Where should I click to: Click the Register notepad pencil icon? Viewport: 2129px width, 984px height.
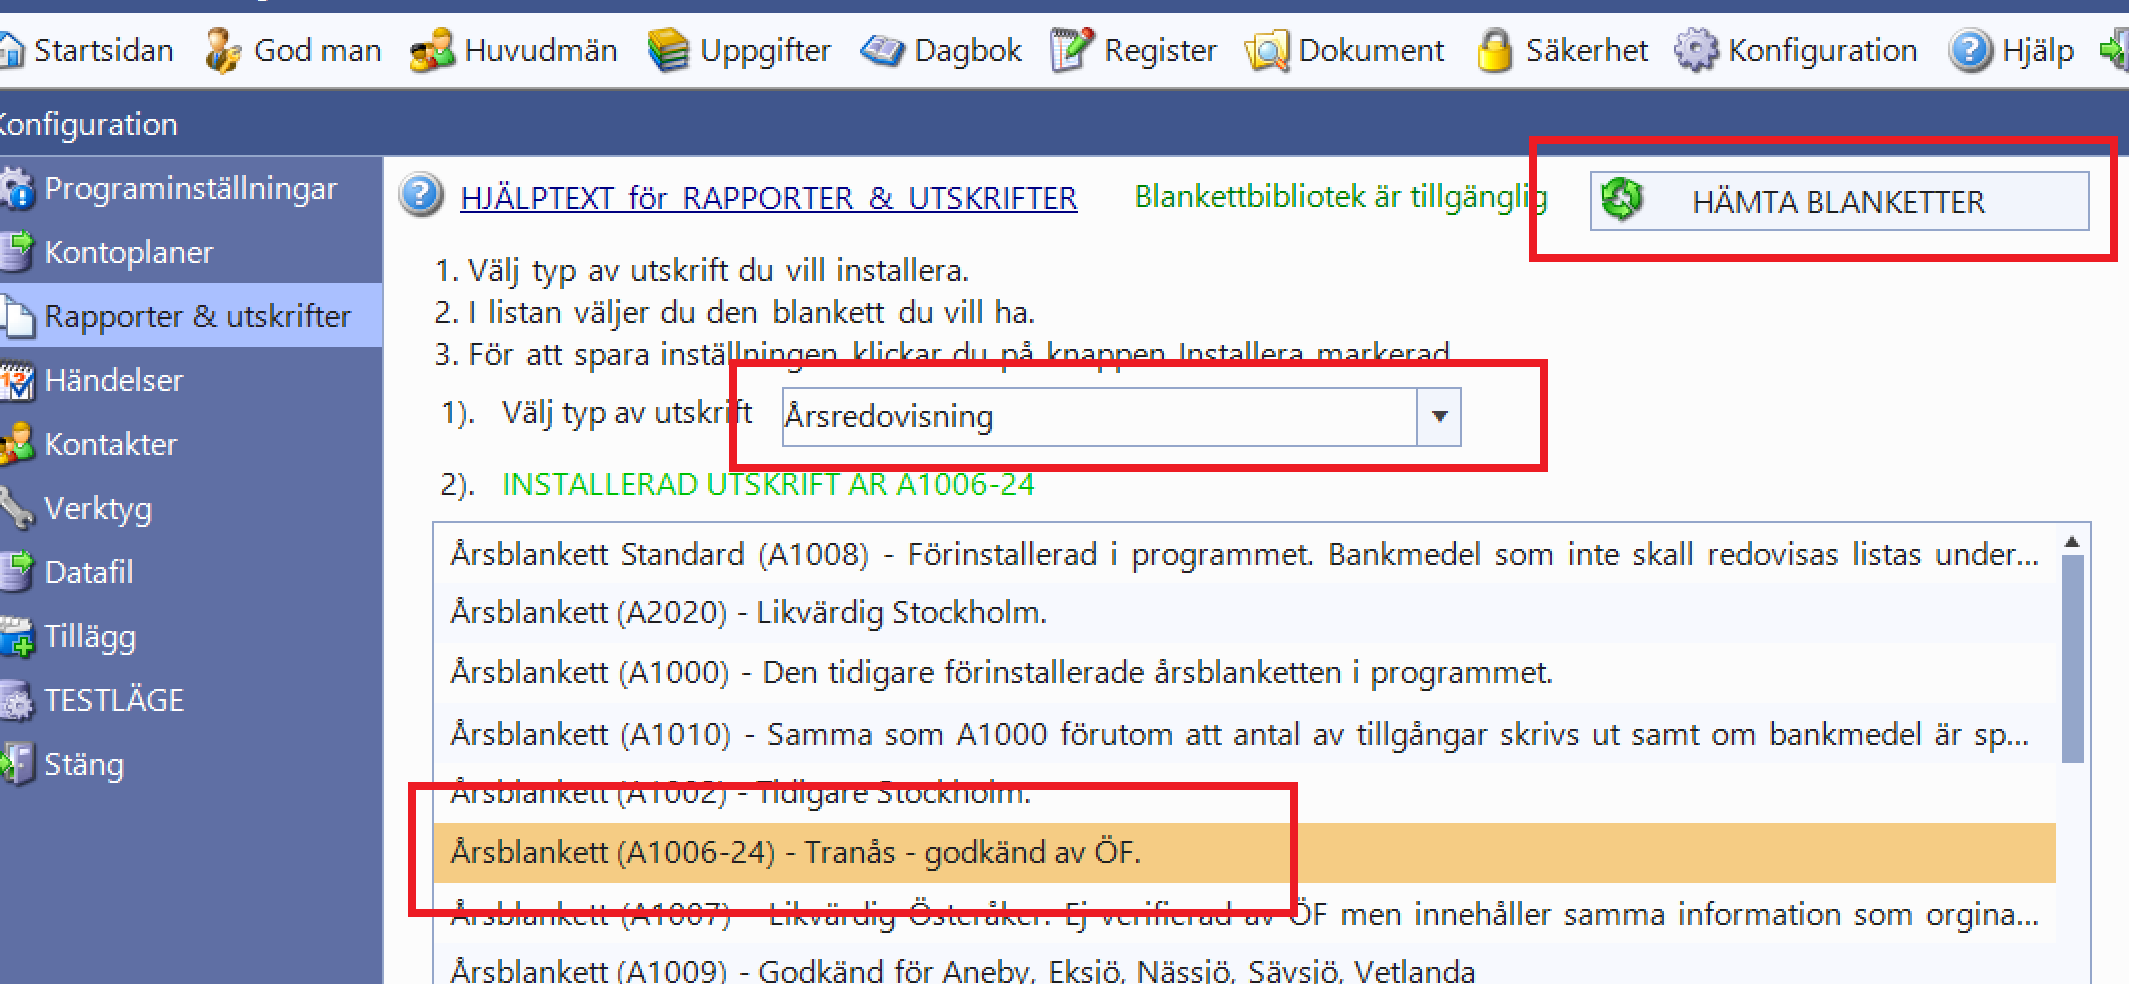pyautogui.click(x=1072, y=50)
